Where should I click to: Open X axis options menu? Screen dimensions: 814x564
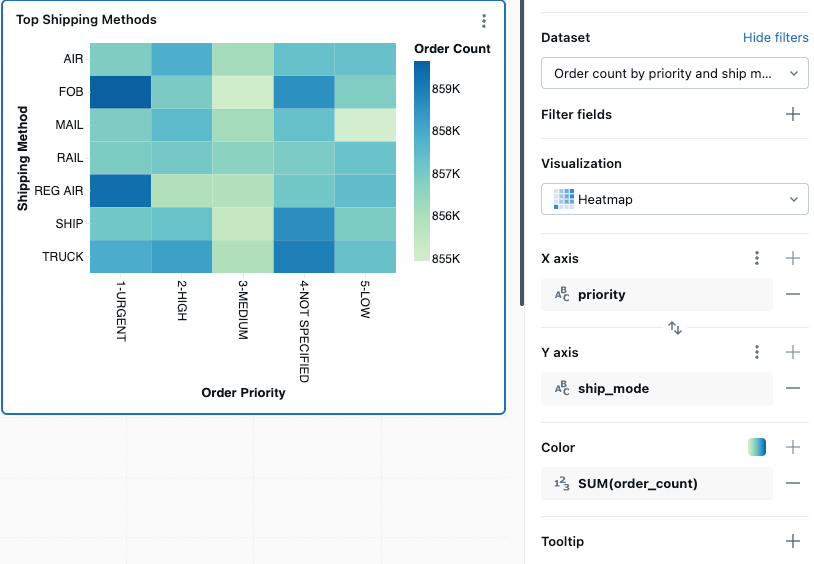tap(757, 258)
